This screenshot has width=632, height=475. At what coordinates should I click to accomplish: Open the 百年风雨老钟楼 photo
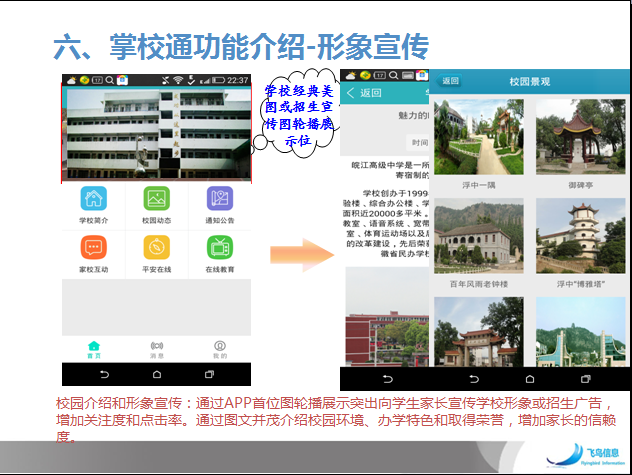[478, 232]
